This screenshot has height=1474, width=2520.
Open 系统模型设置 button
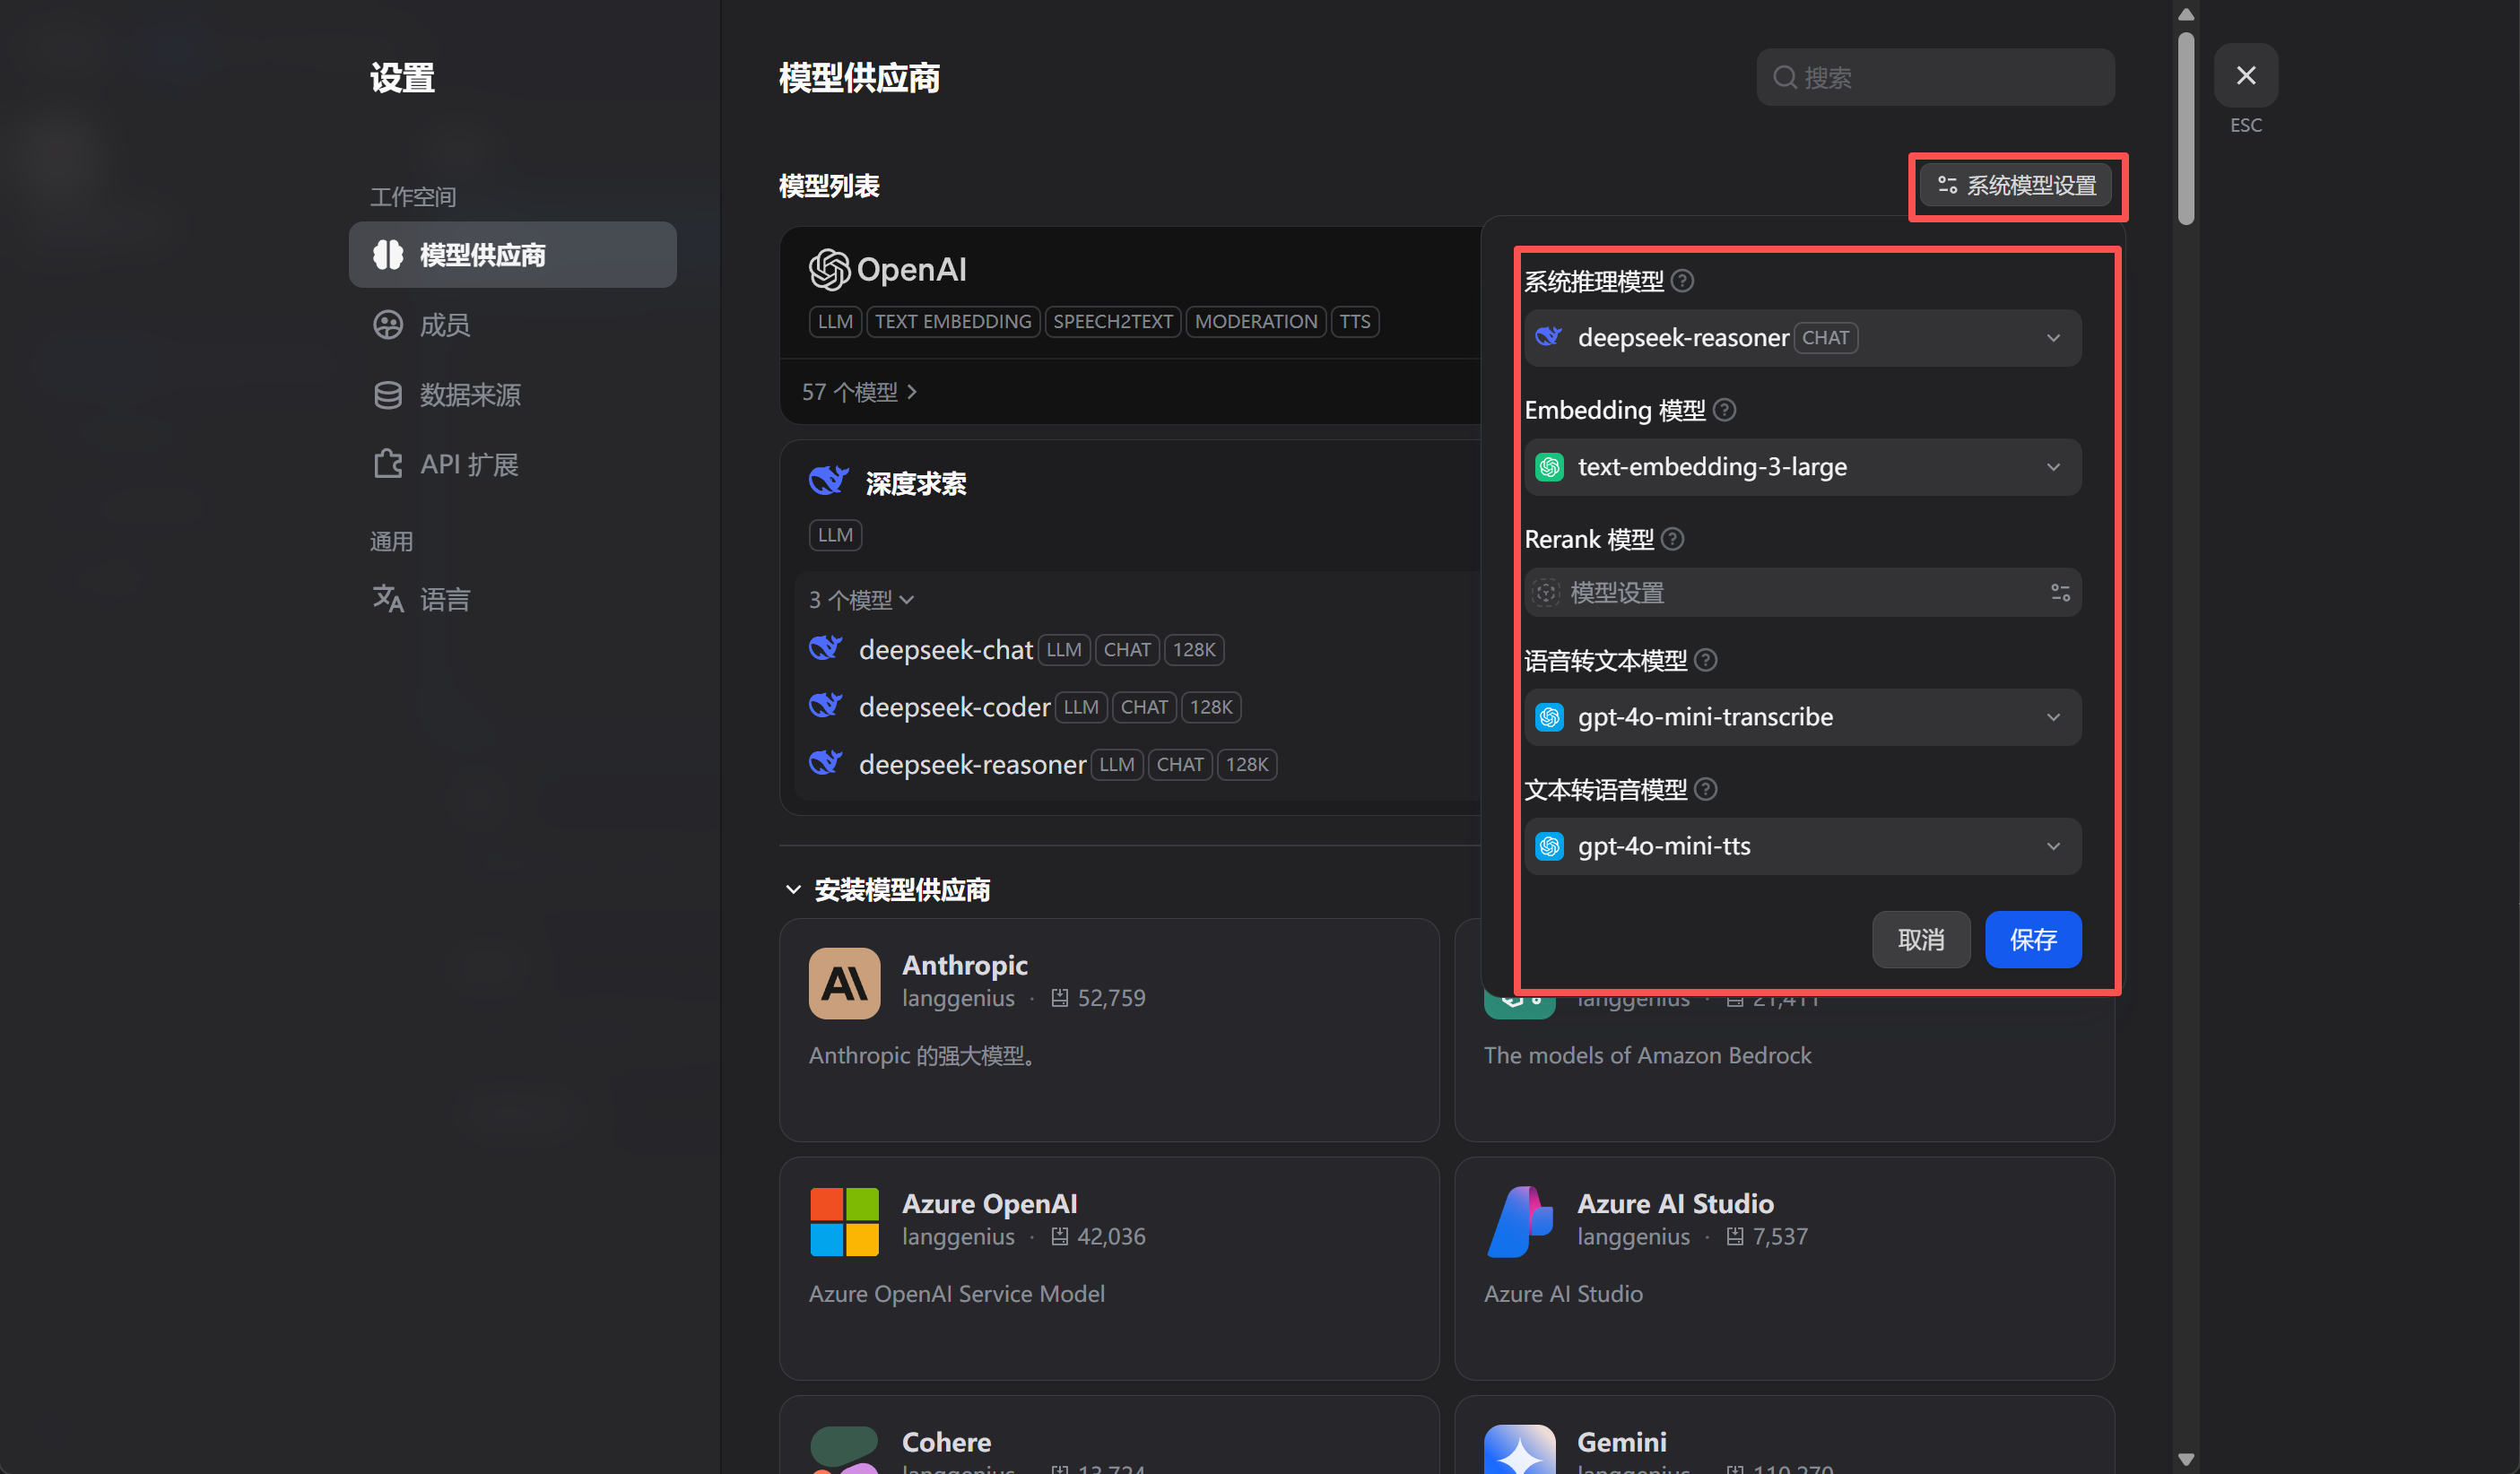tap(2016, 186)
